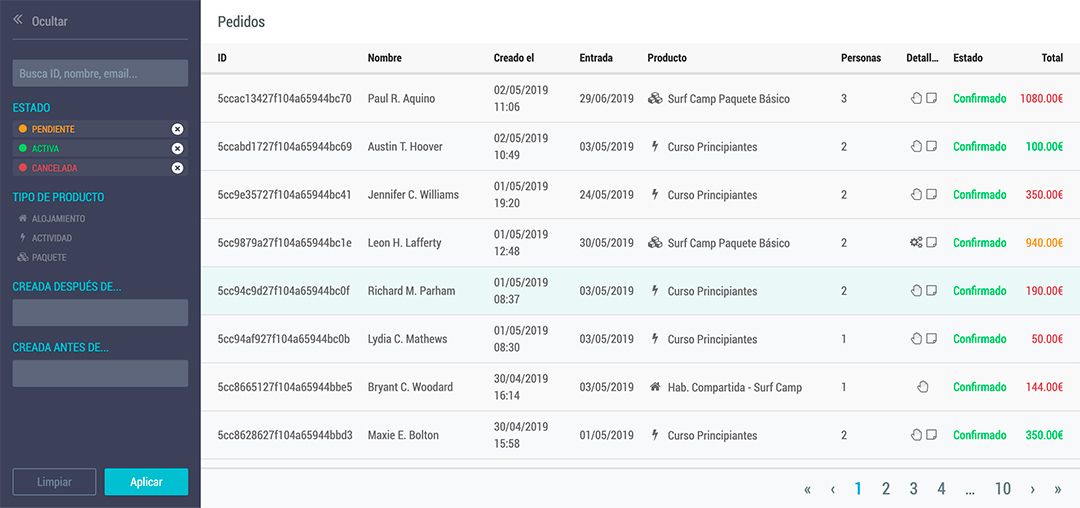
Task: Go to next page with single arrow
Action: tap(1032, 489)
